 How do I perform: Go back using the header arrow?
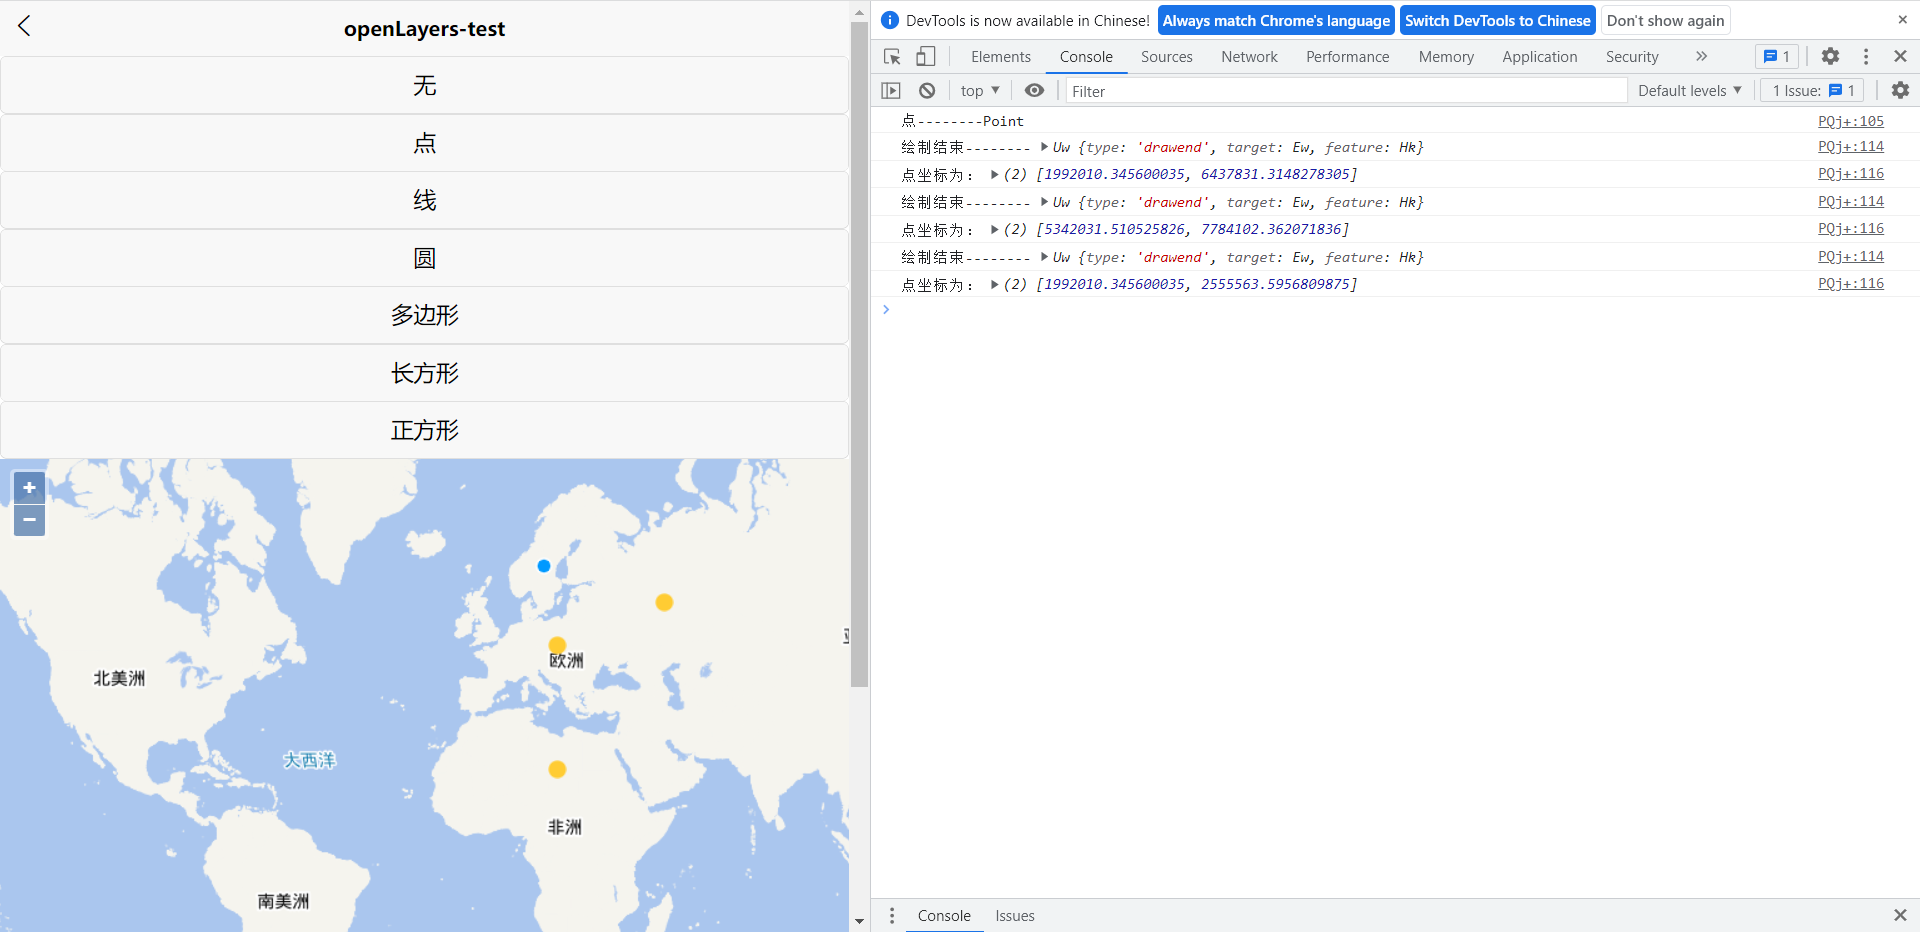[x=25, y=27]
